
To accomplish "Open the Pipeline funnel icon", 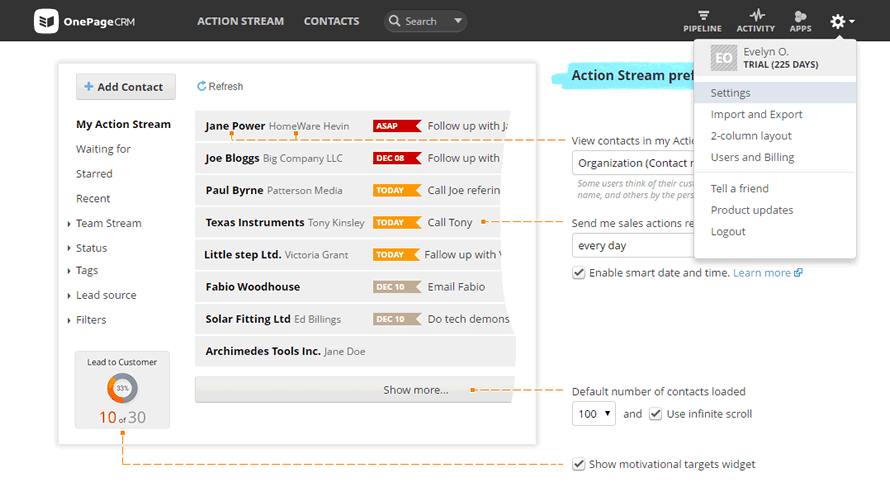I will [x=703, y=16].
